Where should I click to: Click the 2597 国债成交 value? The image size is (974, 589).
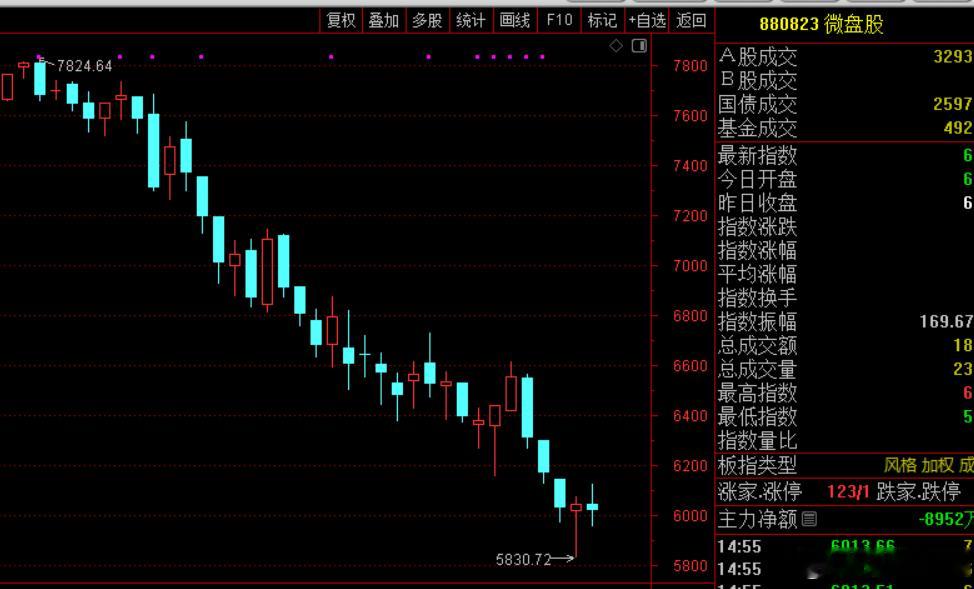[953, 104]
